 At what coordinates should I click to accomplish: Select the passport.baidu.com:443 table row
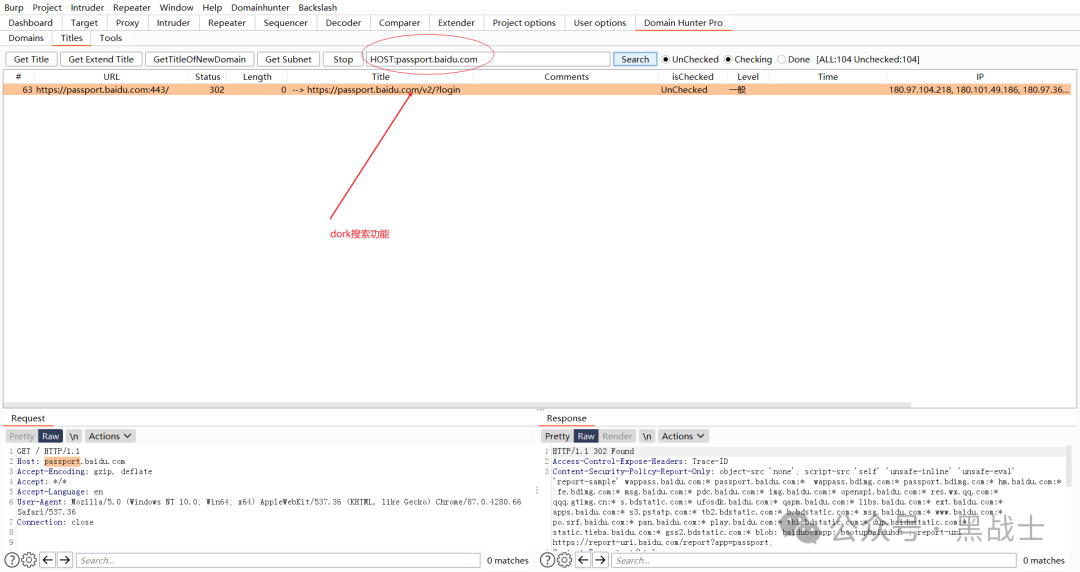click(538, 90)
